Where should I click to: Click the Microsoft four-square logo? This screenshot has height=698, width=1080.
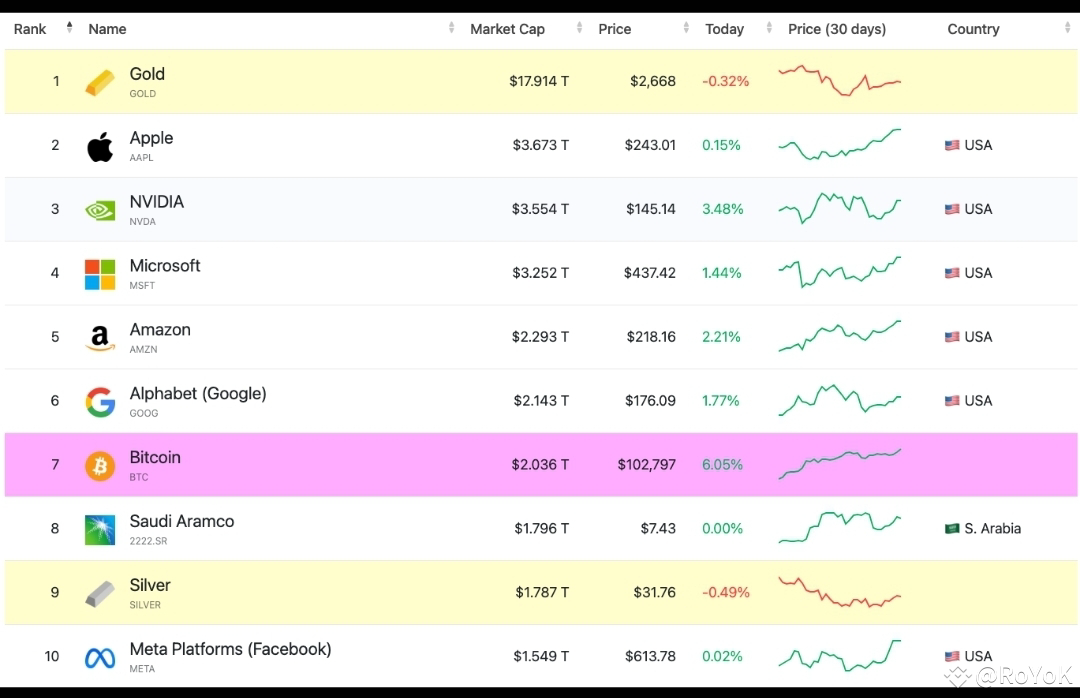pyautogui.click(x=100, y=274)
